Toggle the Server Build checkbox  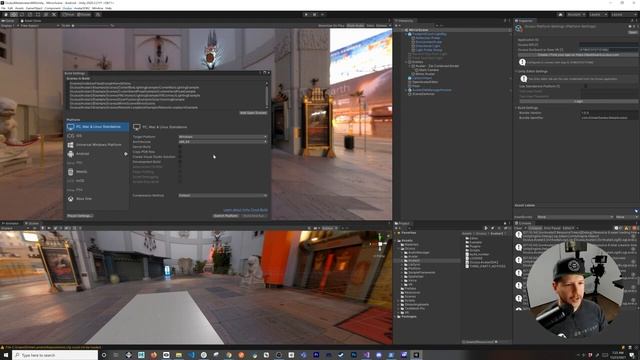click(180, 147)
